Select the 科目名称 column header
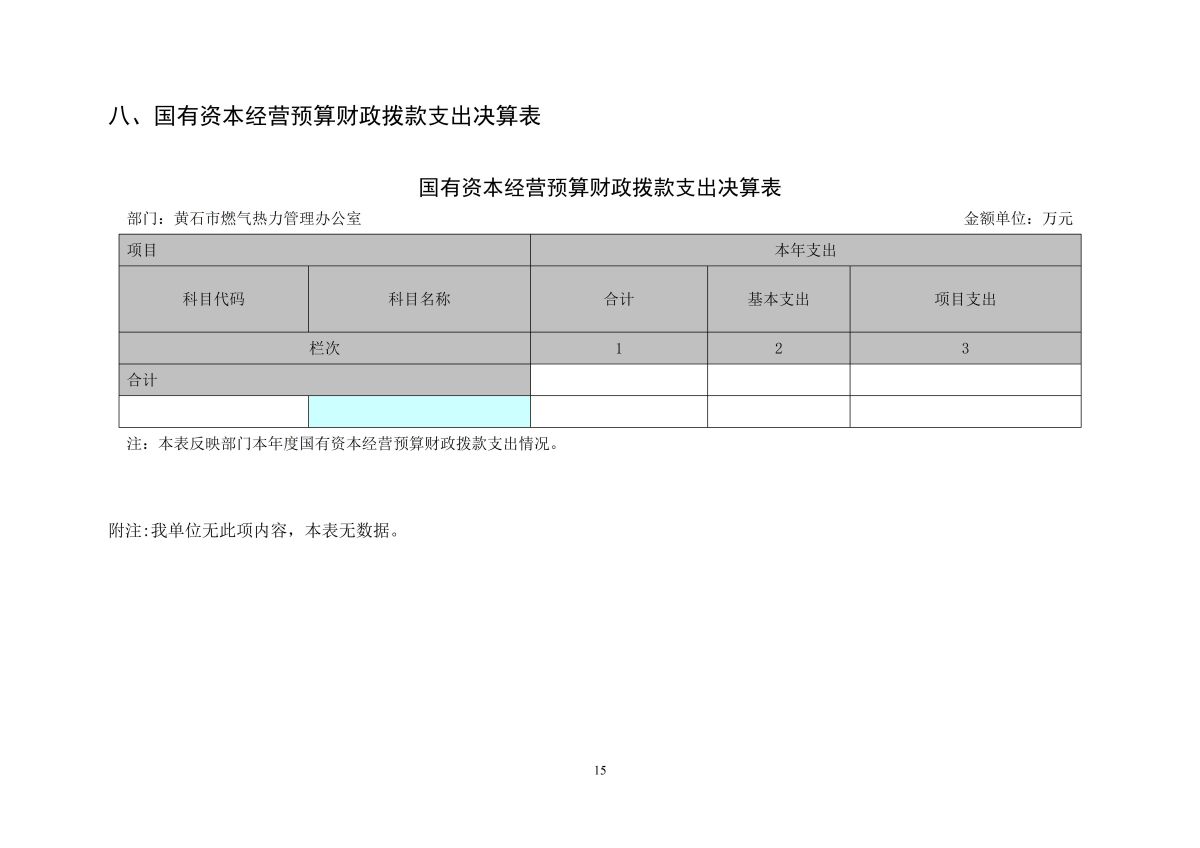Screen dimensions: 1200x848 (419, 299)
